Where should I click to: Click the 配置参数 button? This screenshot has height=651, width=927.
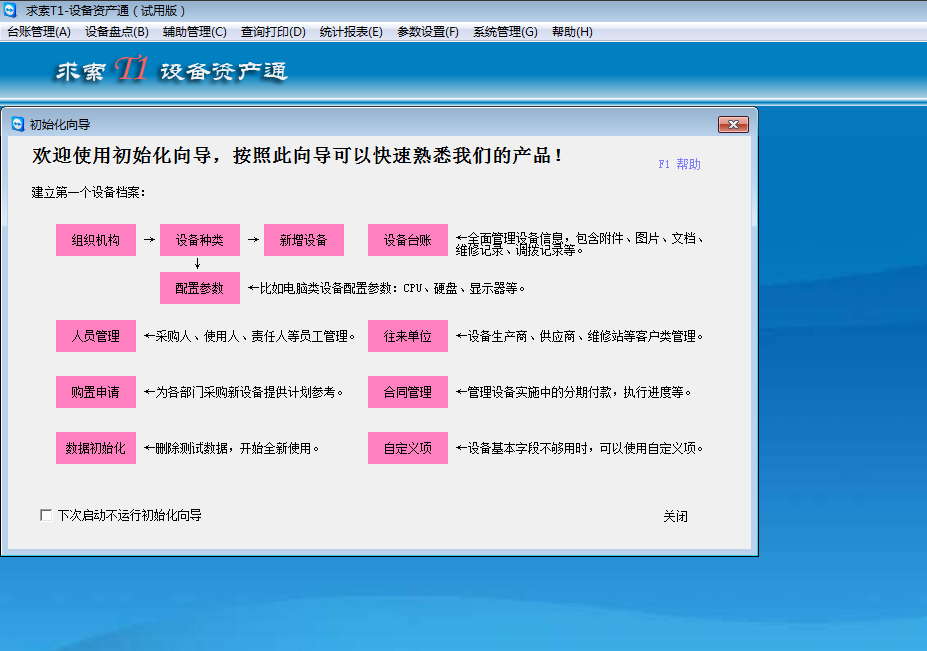coord(200,288)
